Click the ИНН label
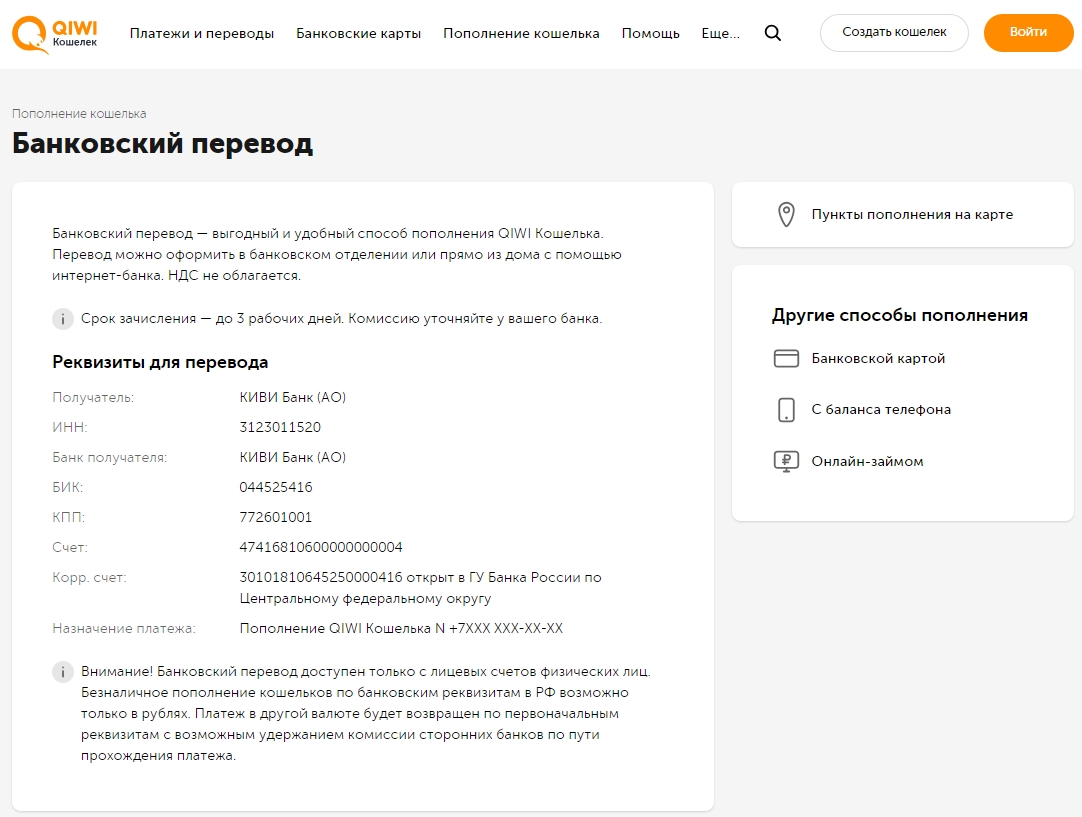 [70, 427]
